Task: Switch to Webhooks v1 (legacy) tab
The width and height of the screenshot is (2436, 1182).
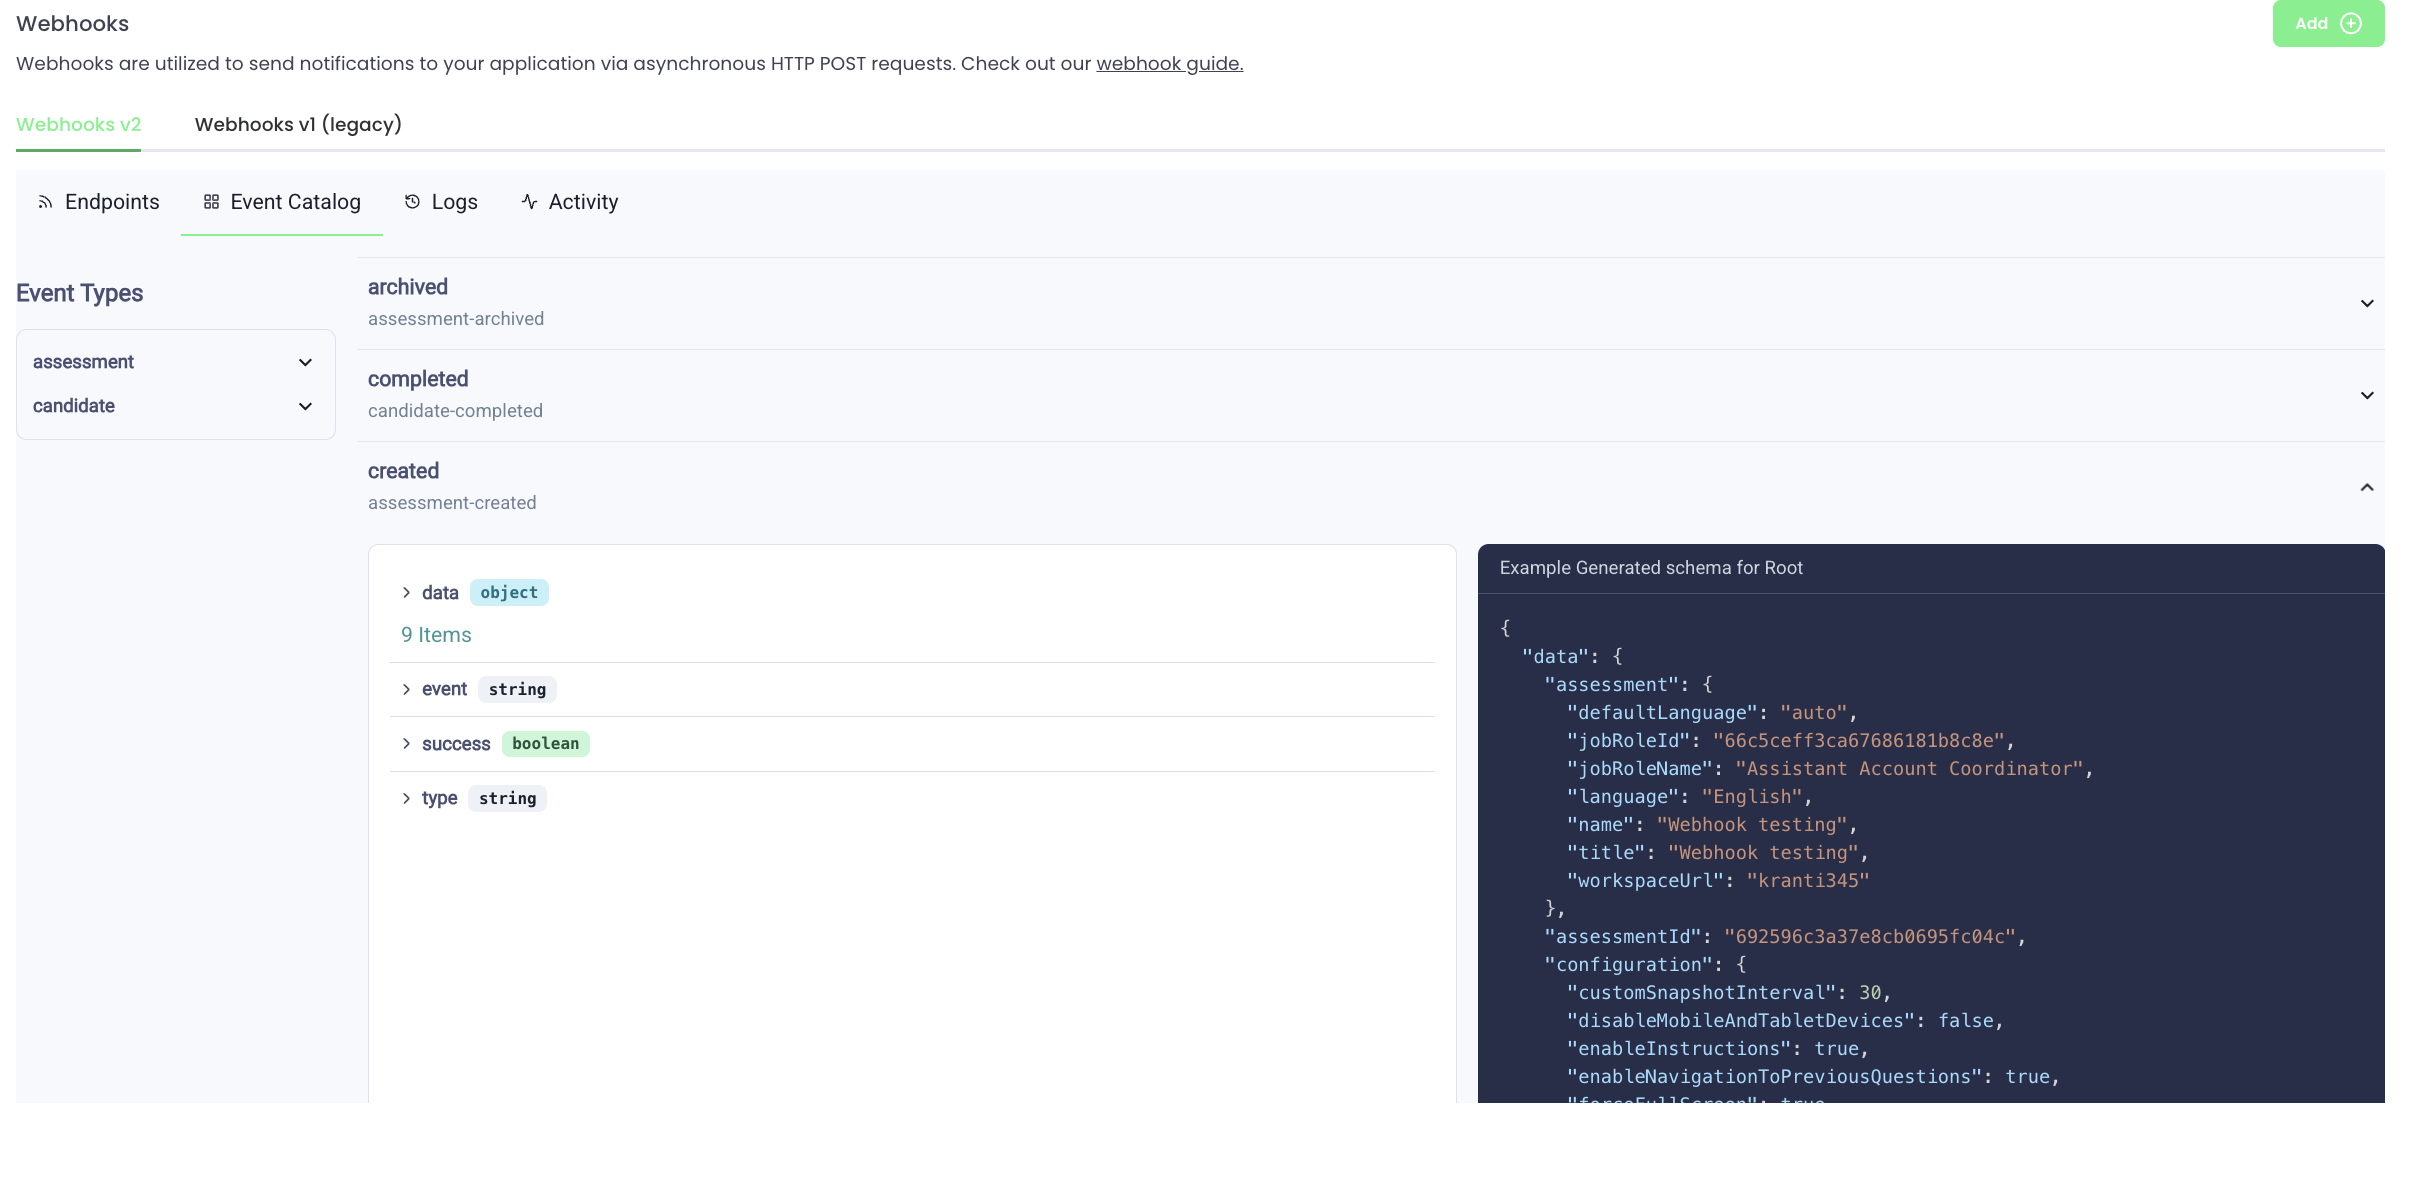Action: click(x=298, y=125)
